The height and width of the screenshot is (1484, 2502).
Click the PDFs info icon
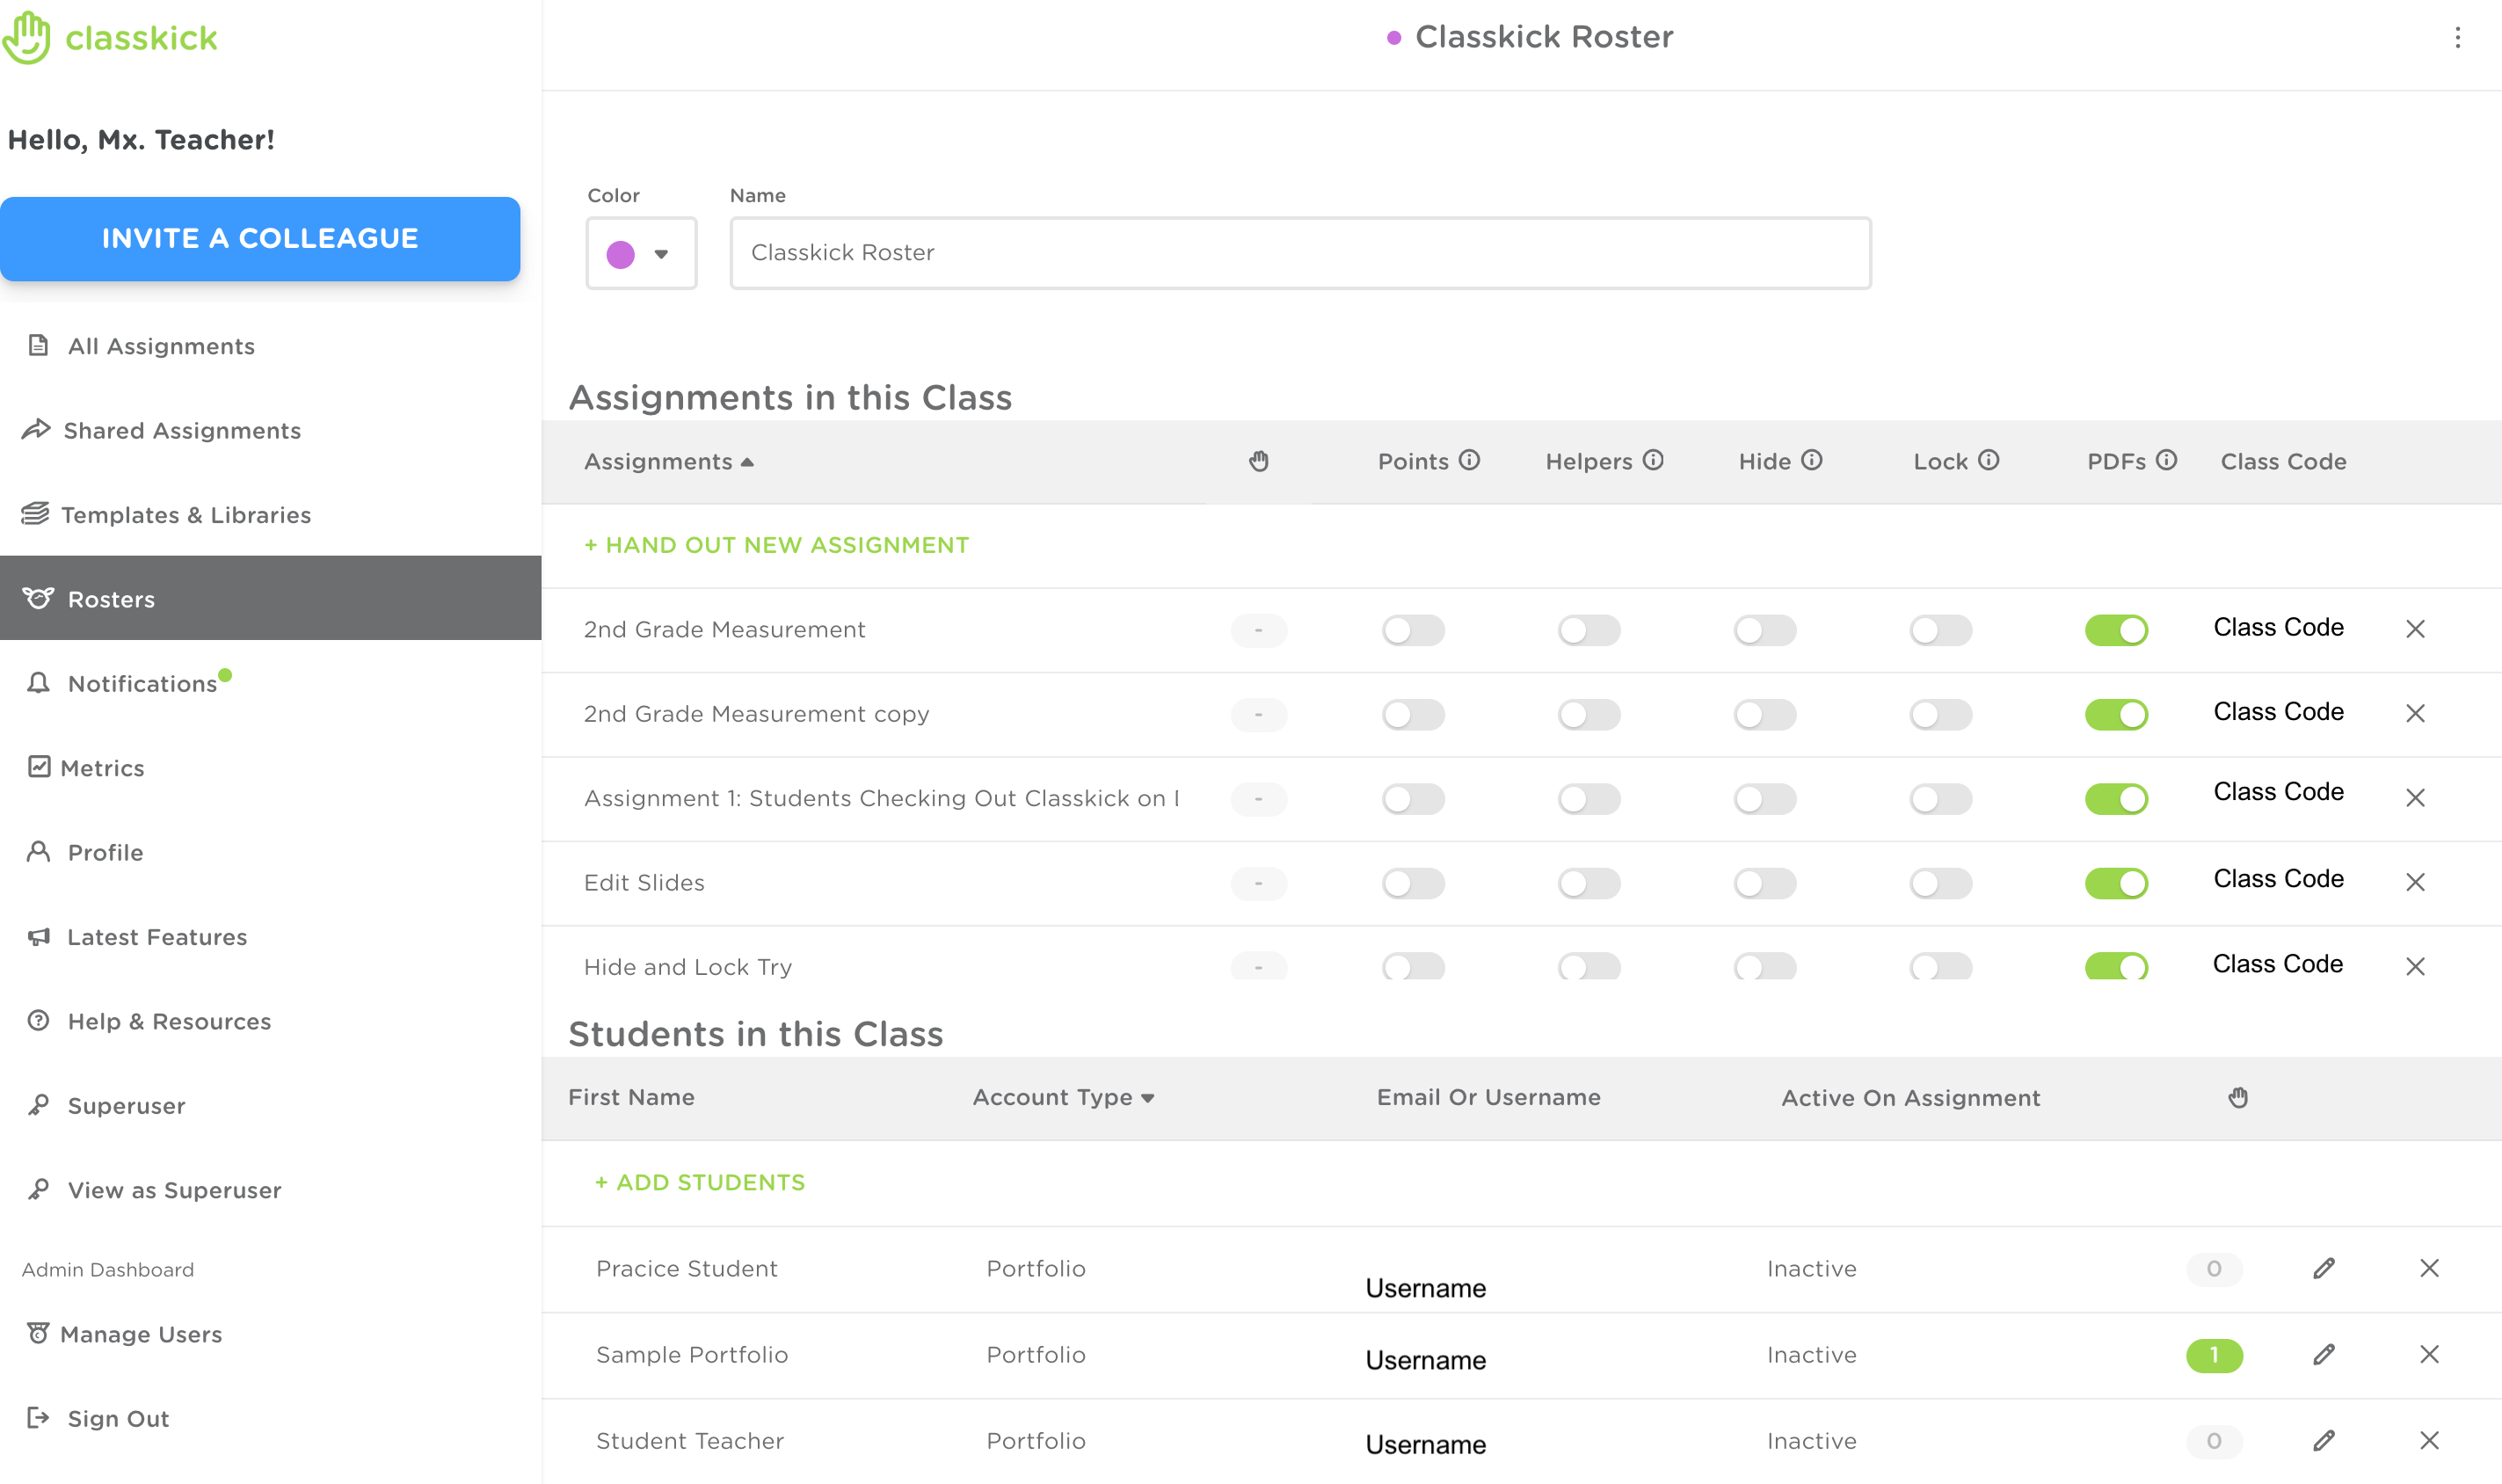click(2166, 460)
